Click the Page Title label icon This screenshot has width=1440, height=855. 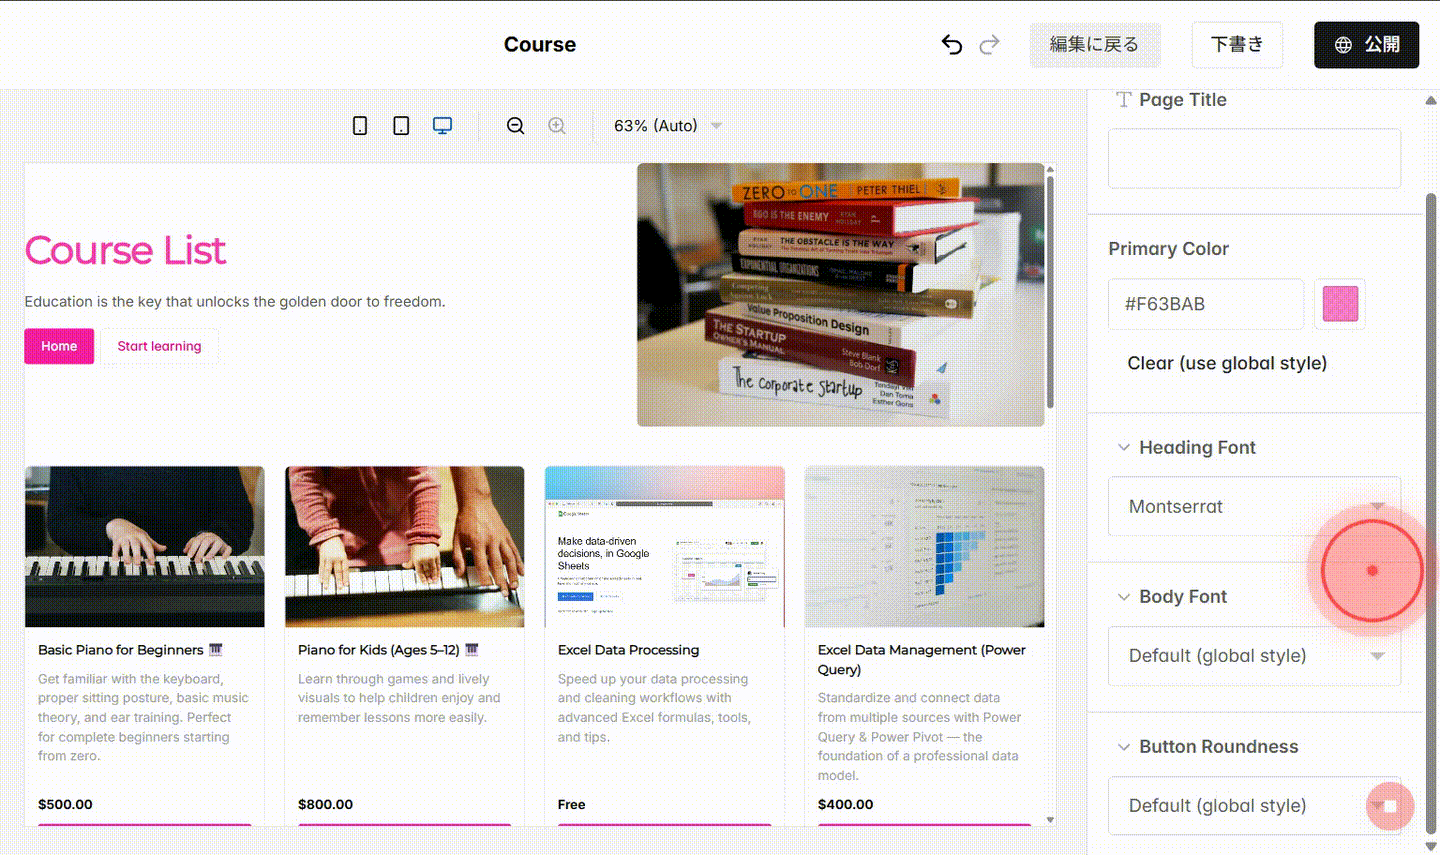pos(1124,99)
